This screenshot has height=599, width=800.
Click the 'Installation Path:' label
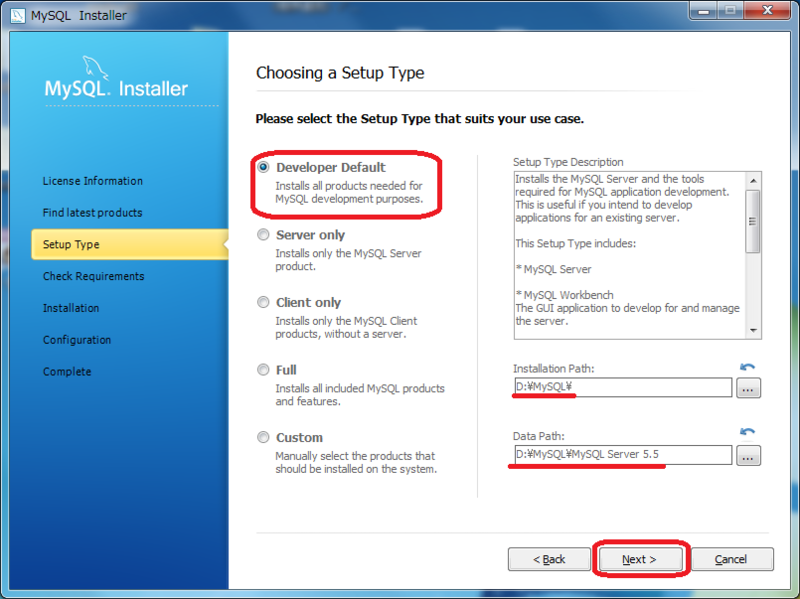[x=554, y=368]
